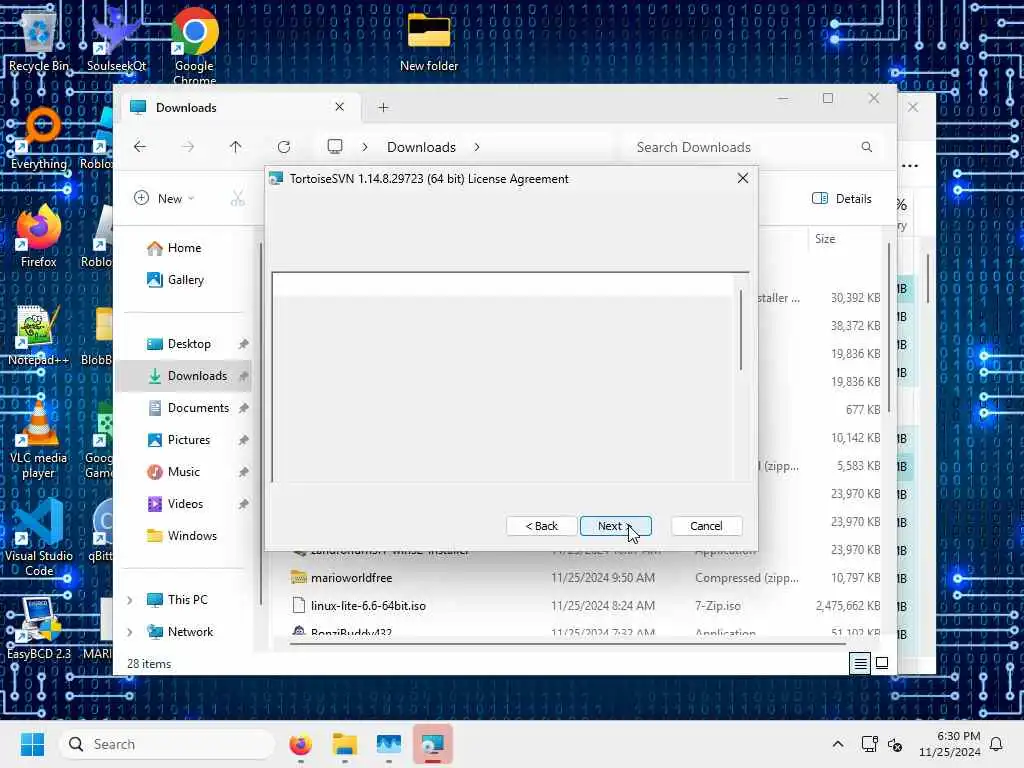Add a new File Explorer tab

pyautogui.click(x=383, y=108)
